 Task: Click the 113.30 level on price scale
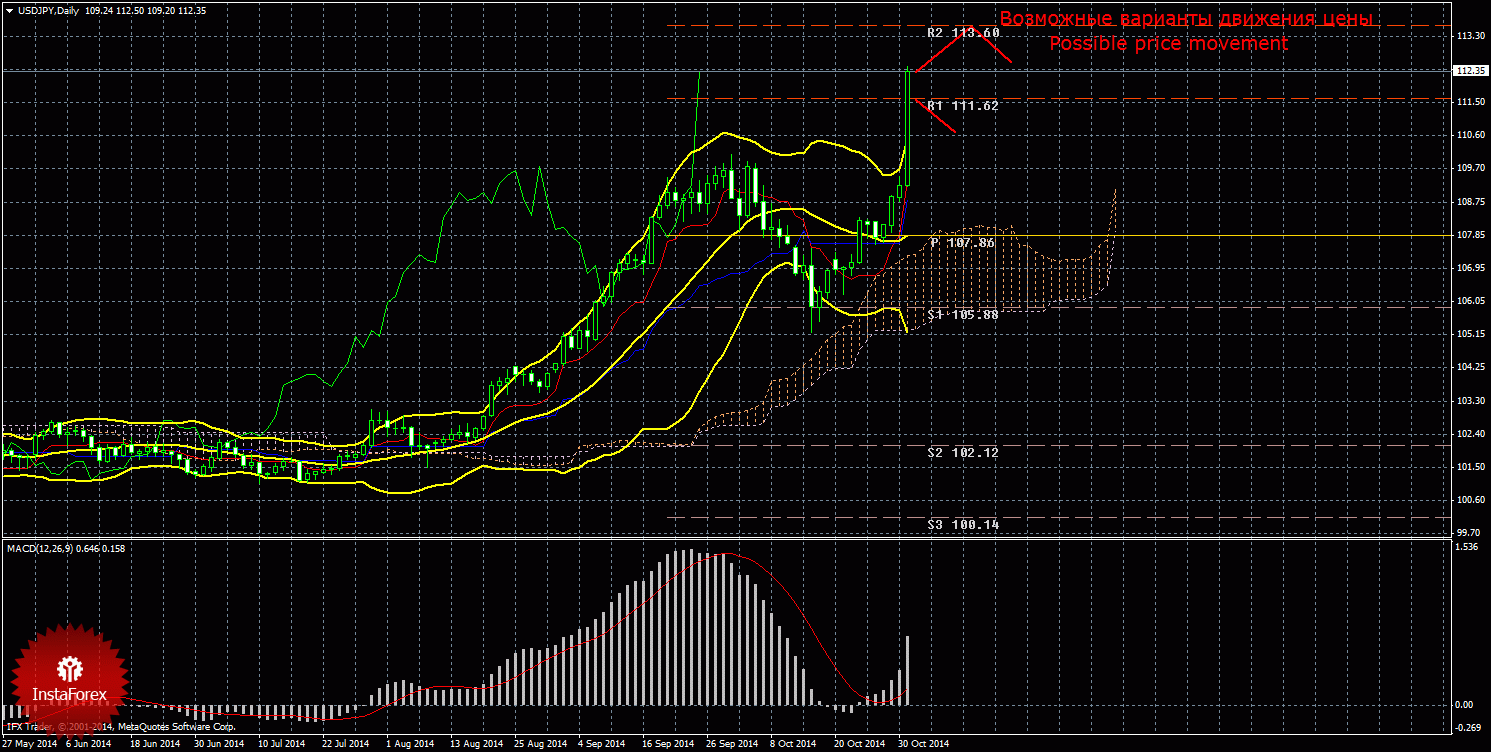[1469, 36]
